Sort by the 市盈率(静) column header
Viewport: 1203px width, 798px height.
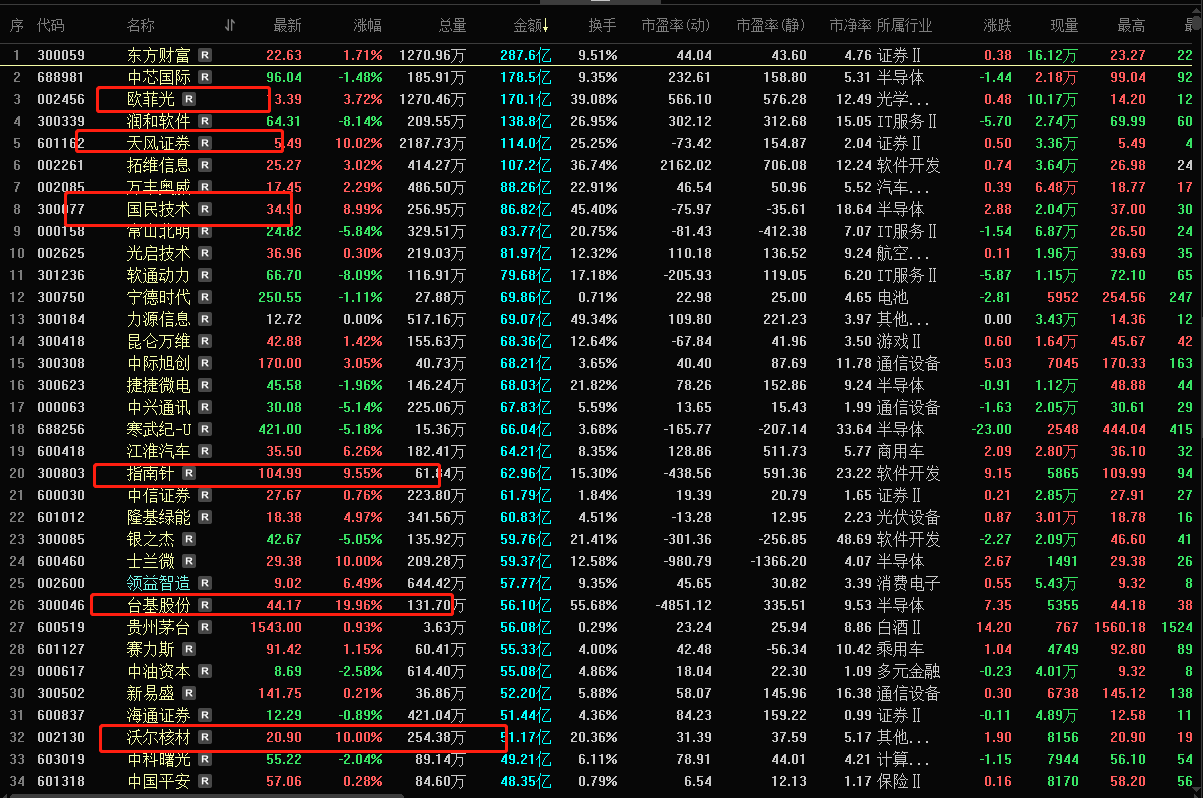tap(771, 25)
